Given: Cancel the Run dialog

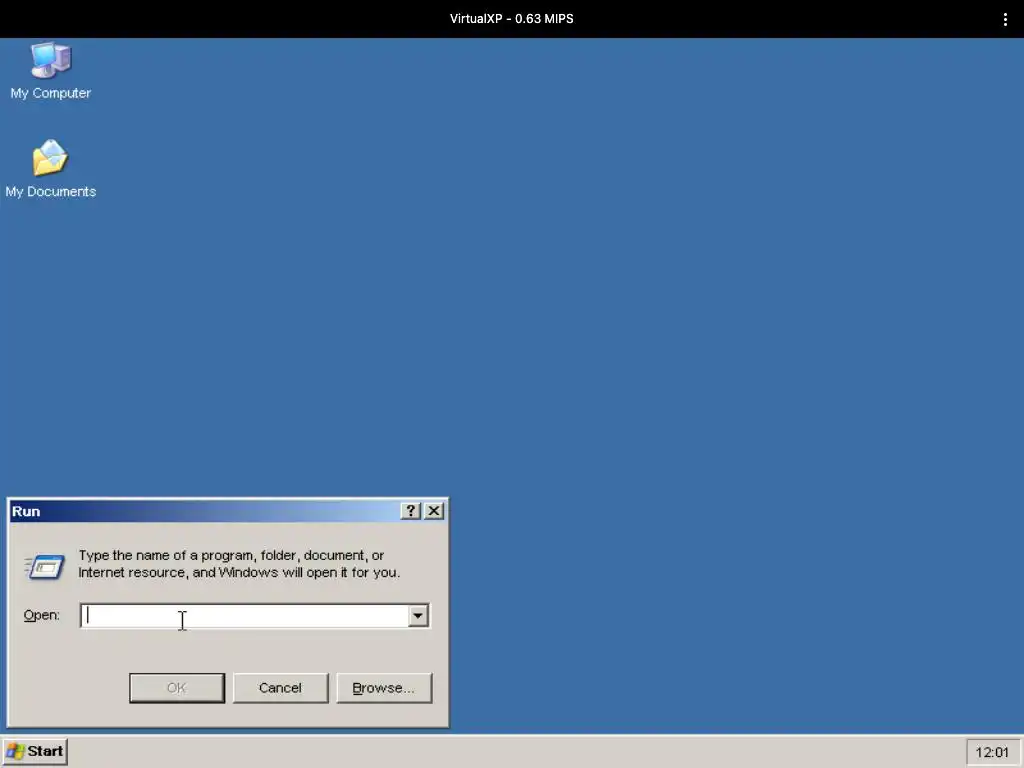Looking at the screenshot, I should [280, 688].
